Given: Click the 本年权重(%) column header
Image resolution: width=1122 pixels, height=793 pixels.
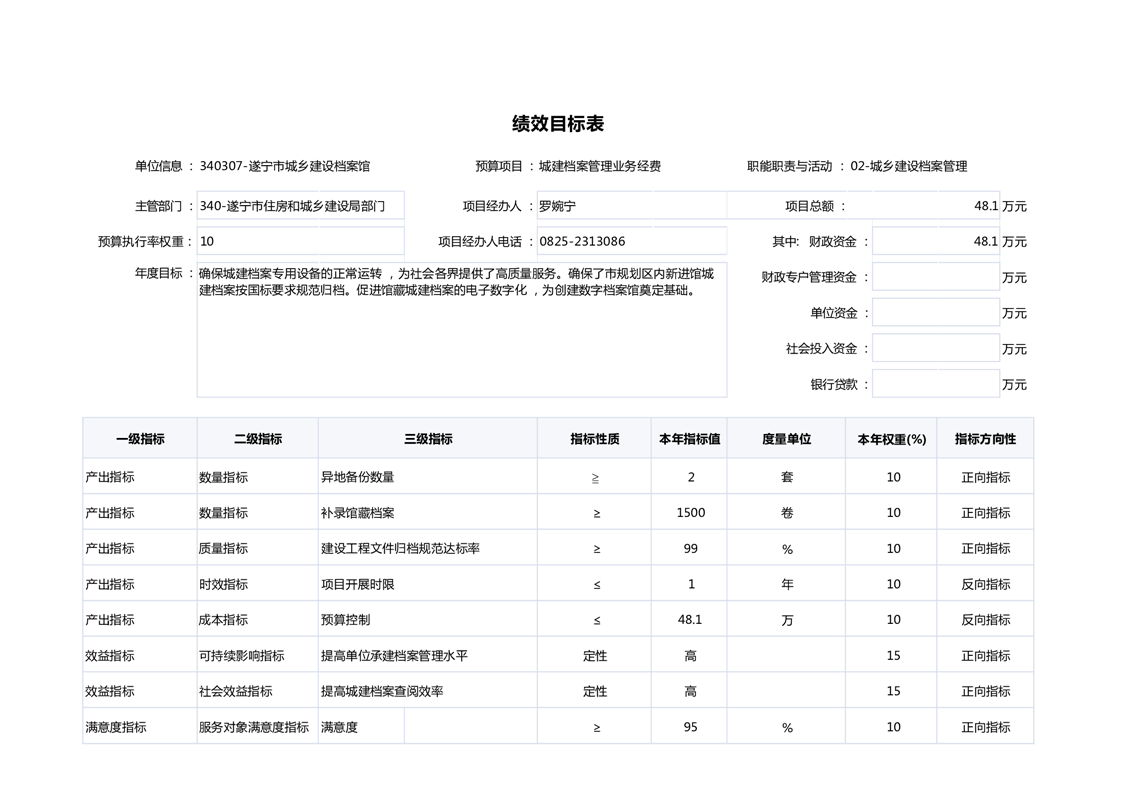Looking at the screenshot, I should 892,439.
